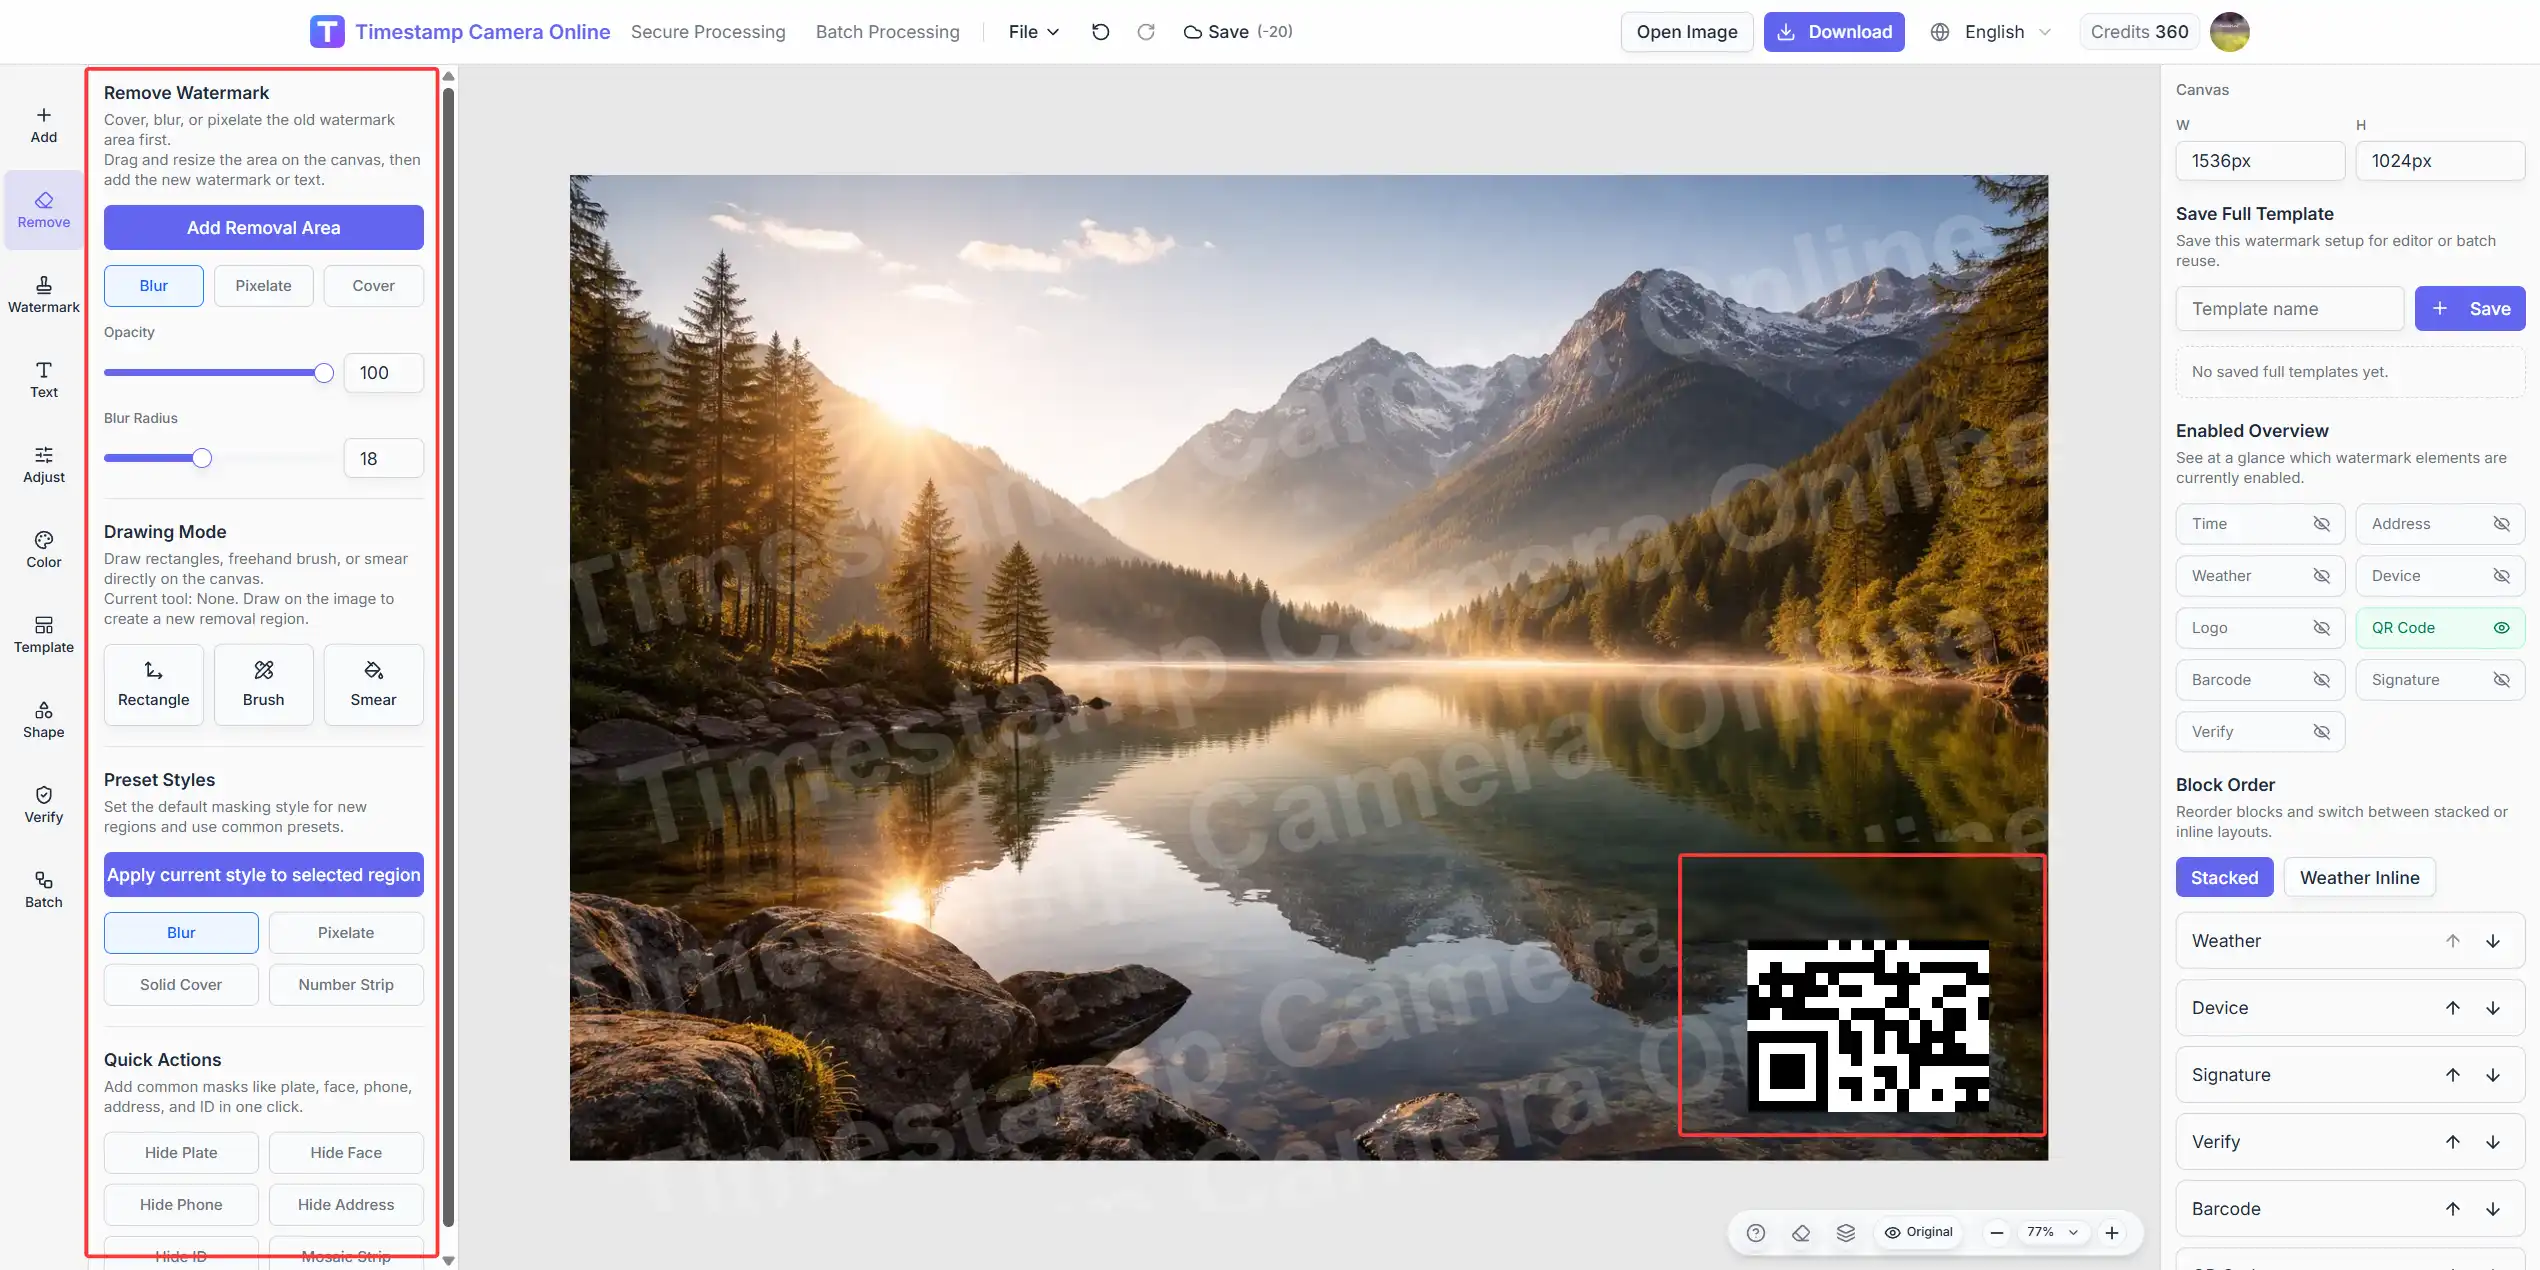Open the Verify shield panel
This screenshot has width=2540, height=1270.
pyautogui.click(x=44, y=805)
